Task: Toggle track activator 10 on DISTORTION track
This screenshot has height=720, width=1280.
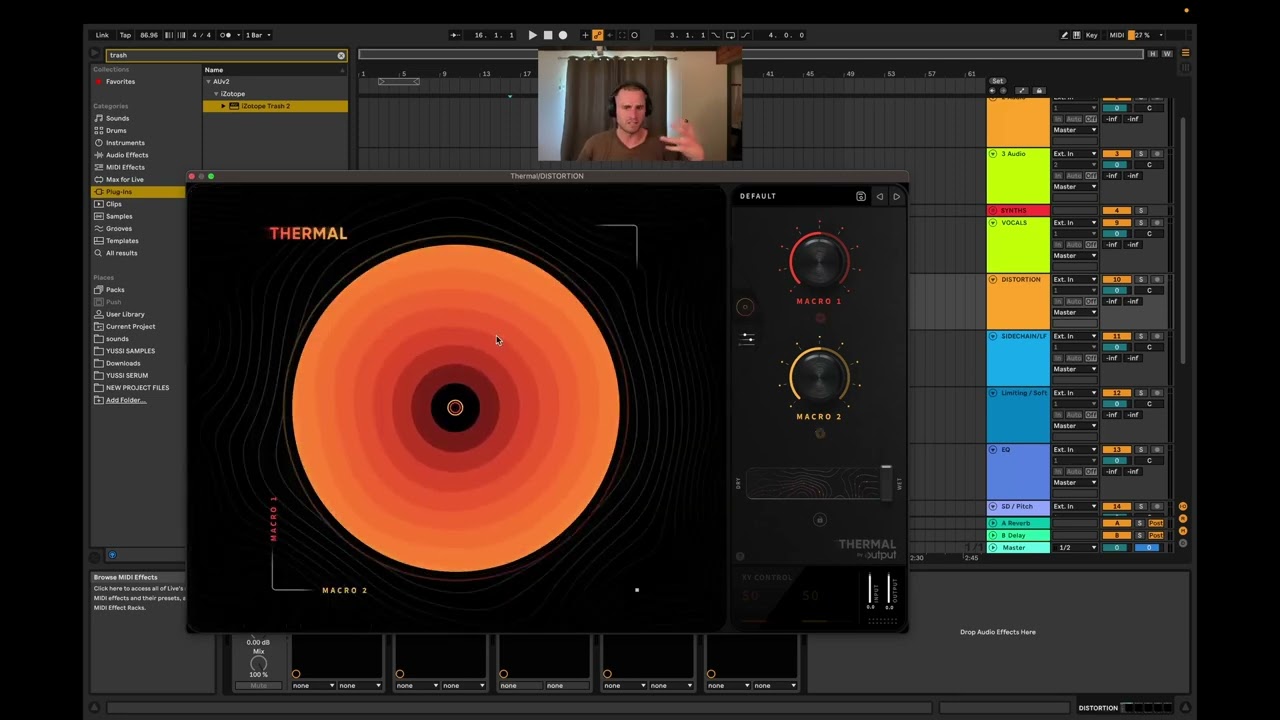Action: coord(1116,280)
